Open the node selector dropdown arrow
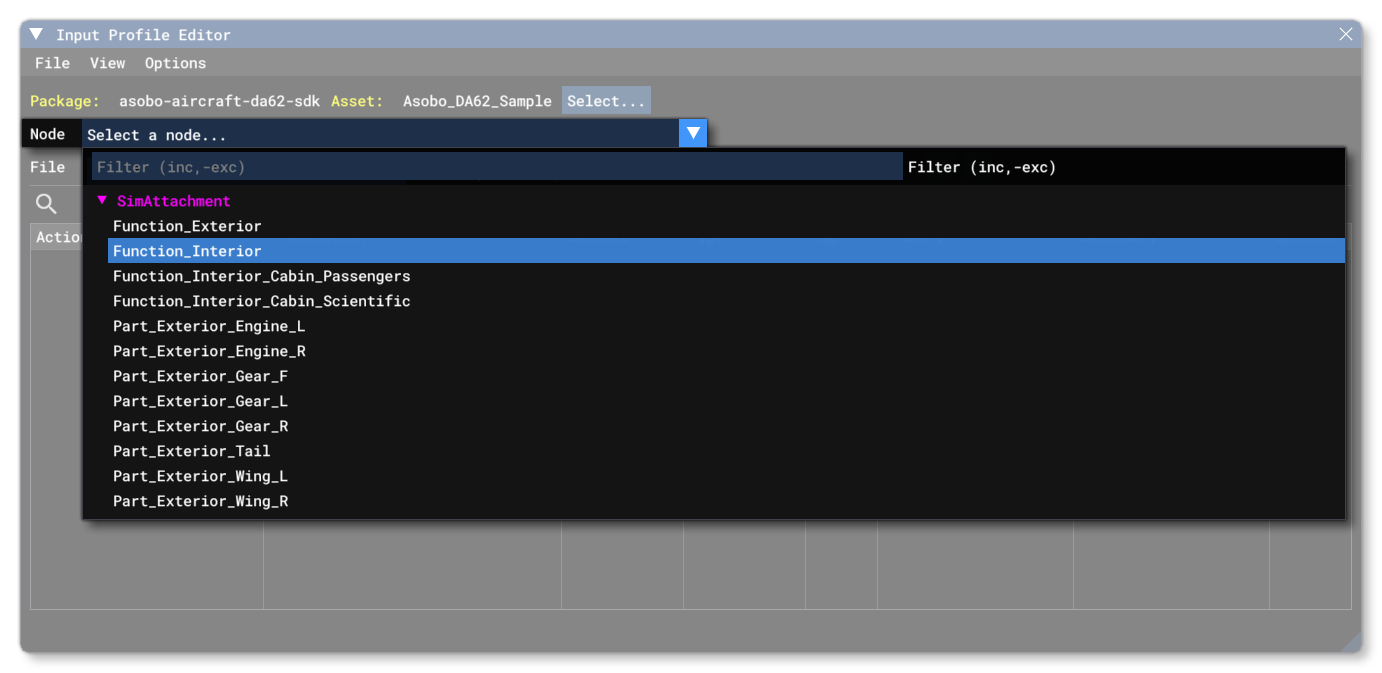1382x673 pixels. (x=692, y=132)
